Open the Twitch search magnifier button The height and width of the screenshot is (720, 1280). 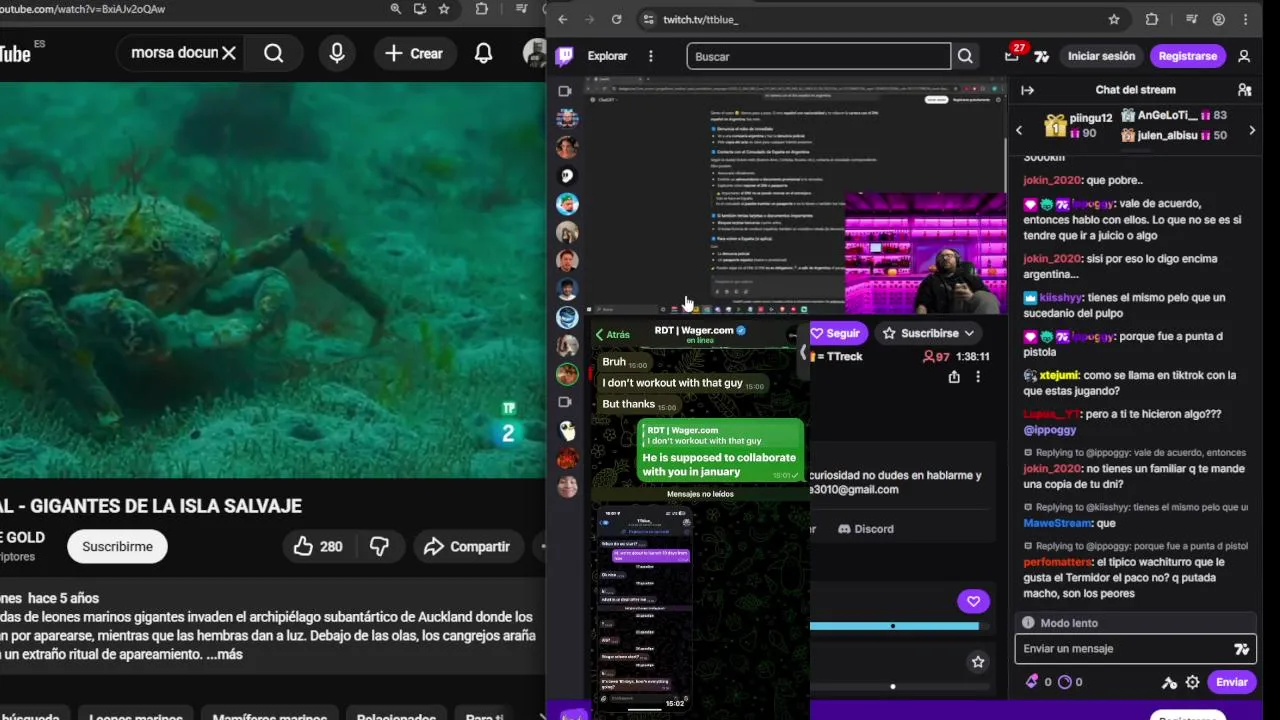click(x=965, y=56)
